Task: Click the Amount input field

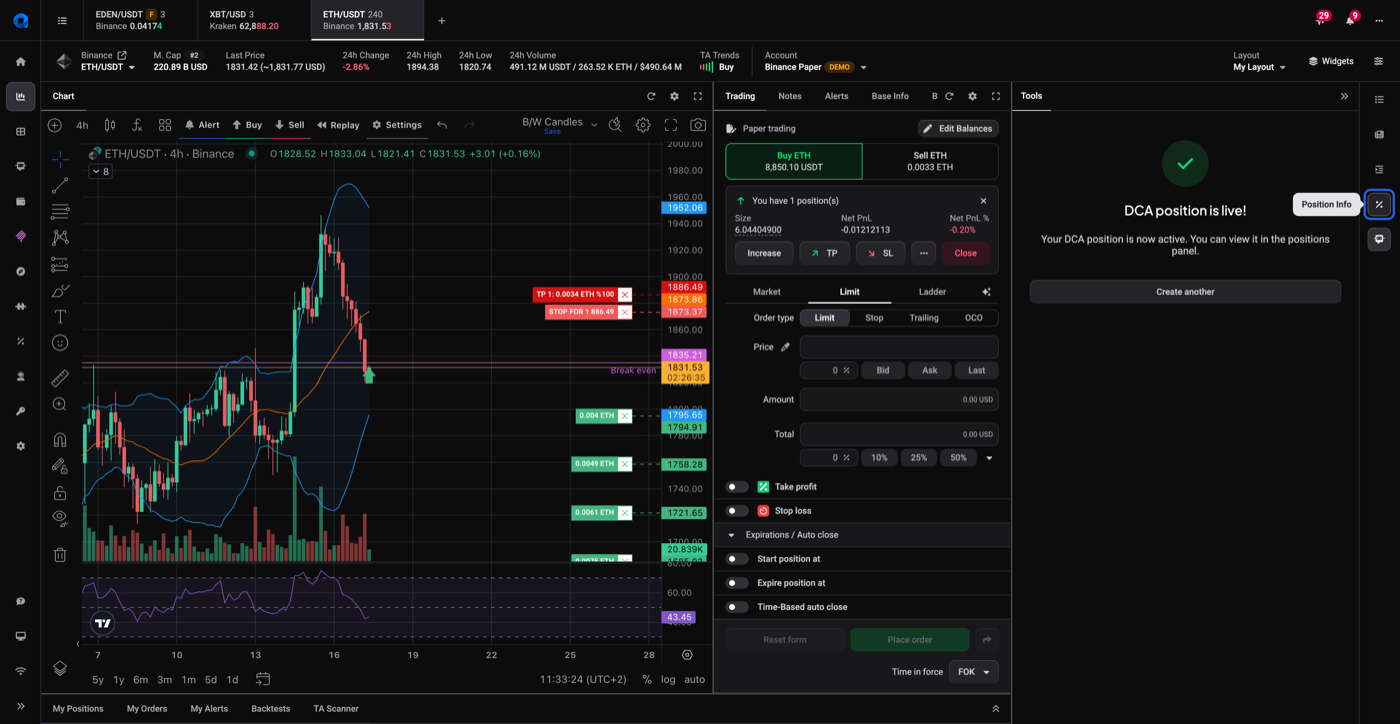Action: (899, 399)
